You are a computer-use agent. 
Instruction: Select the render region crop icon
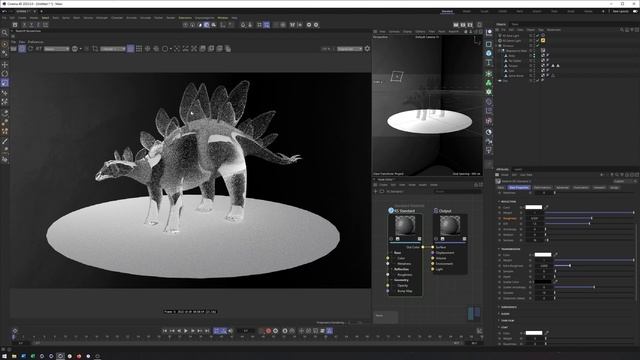click(95, 49)
